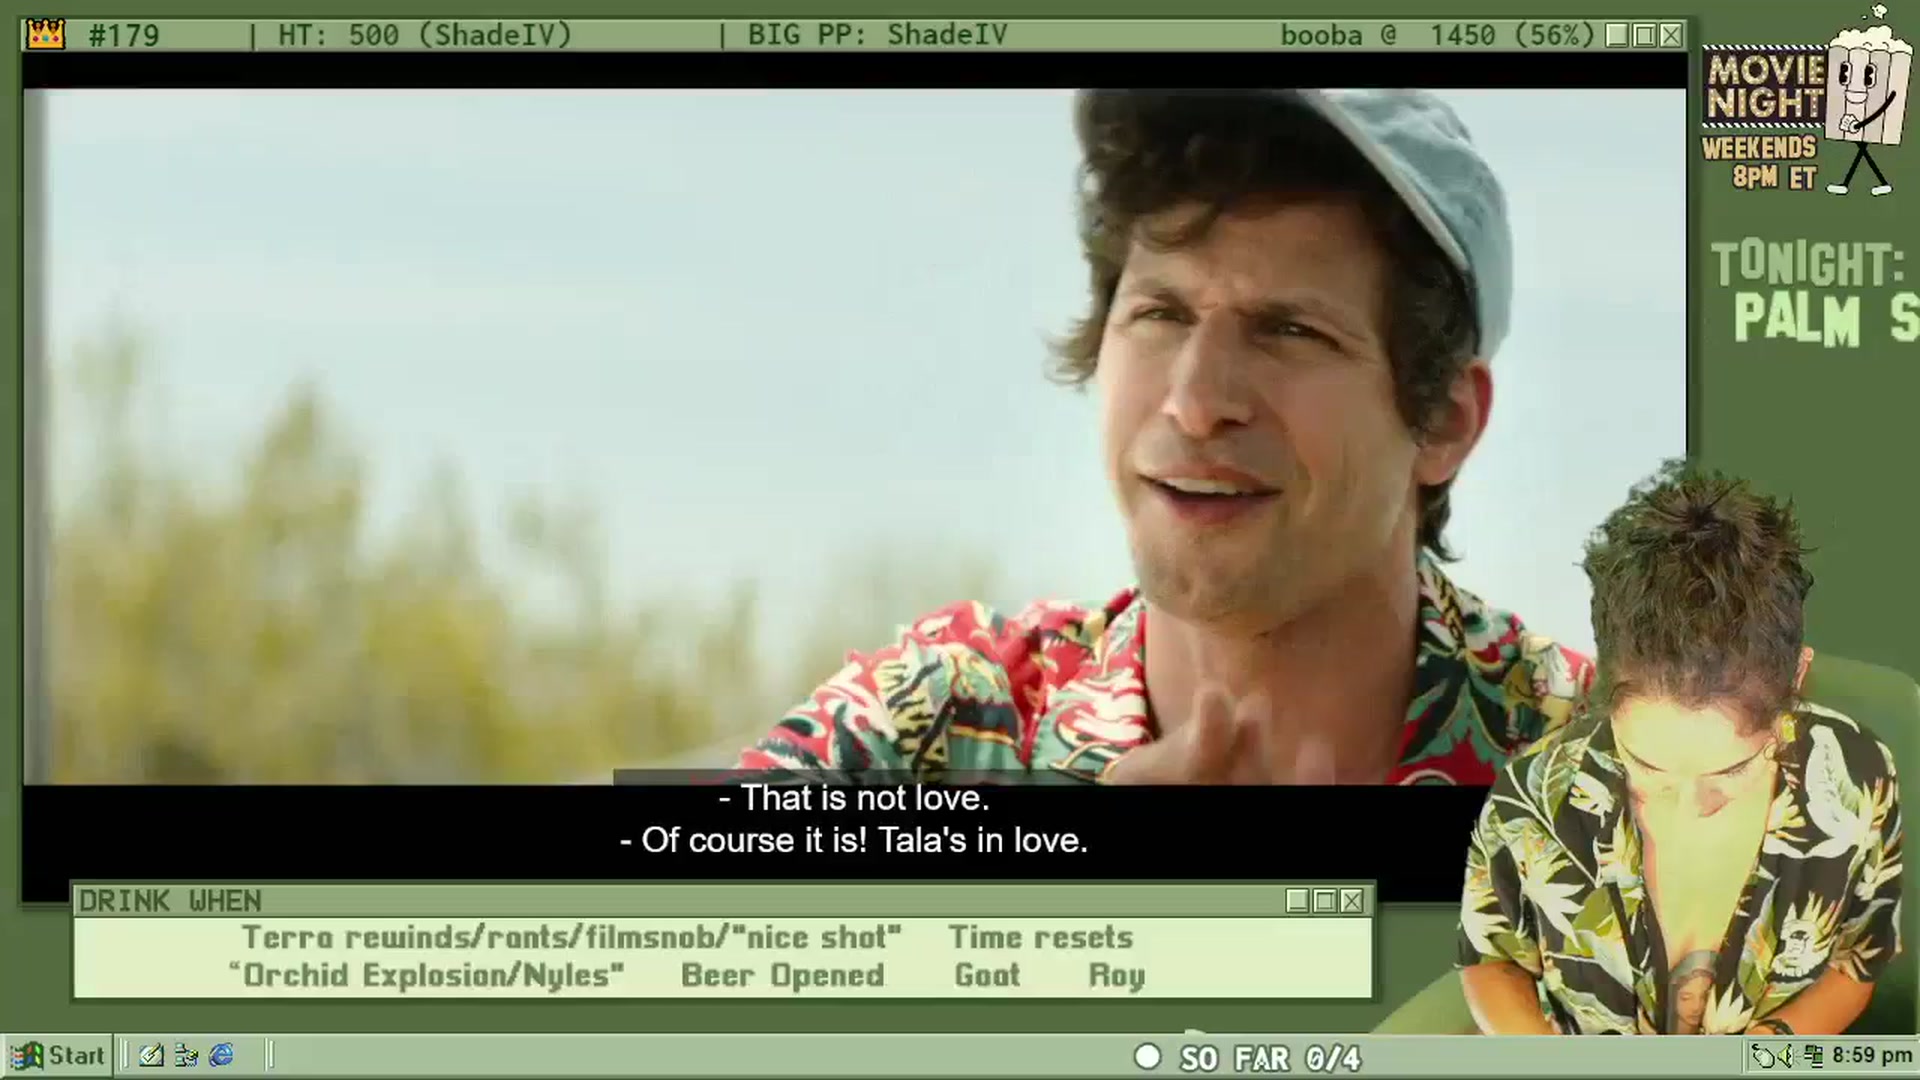This screenshot has width=1920, height=1080.
Task: Open the notepad quick launch icon
Action: click(x=151, y=1055)
